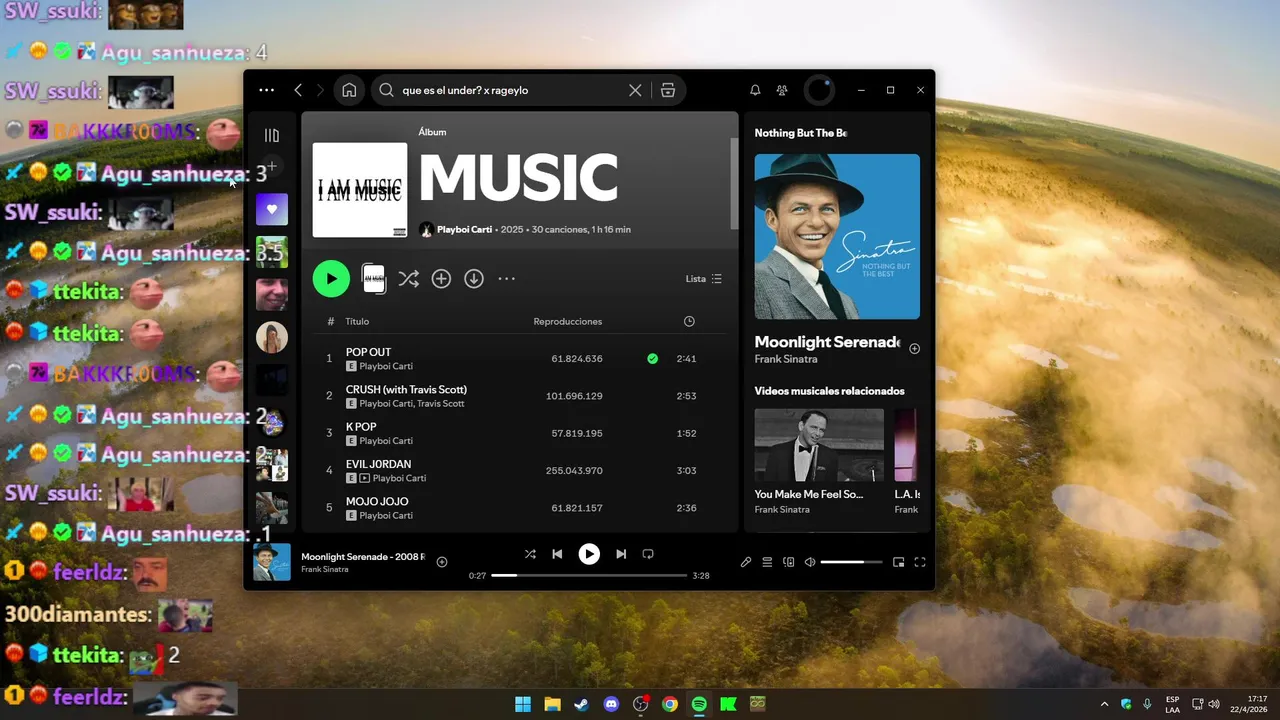This screenshot has width=1280, height=720.
Task: Sort tracks by Reproducciones column
Action: tap(568, 322)
